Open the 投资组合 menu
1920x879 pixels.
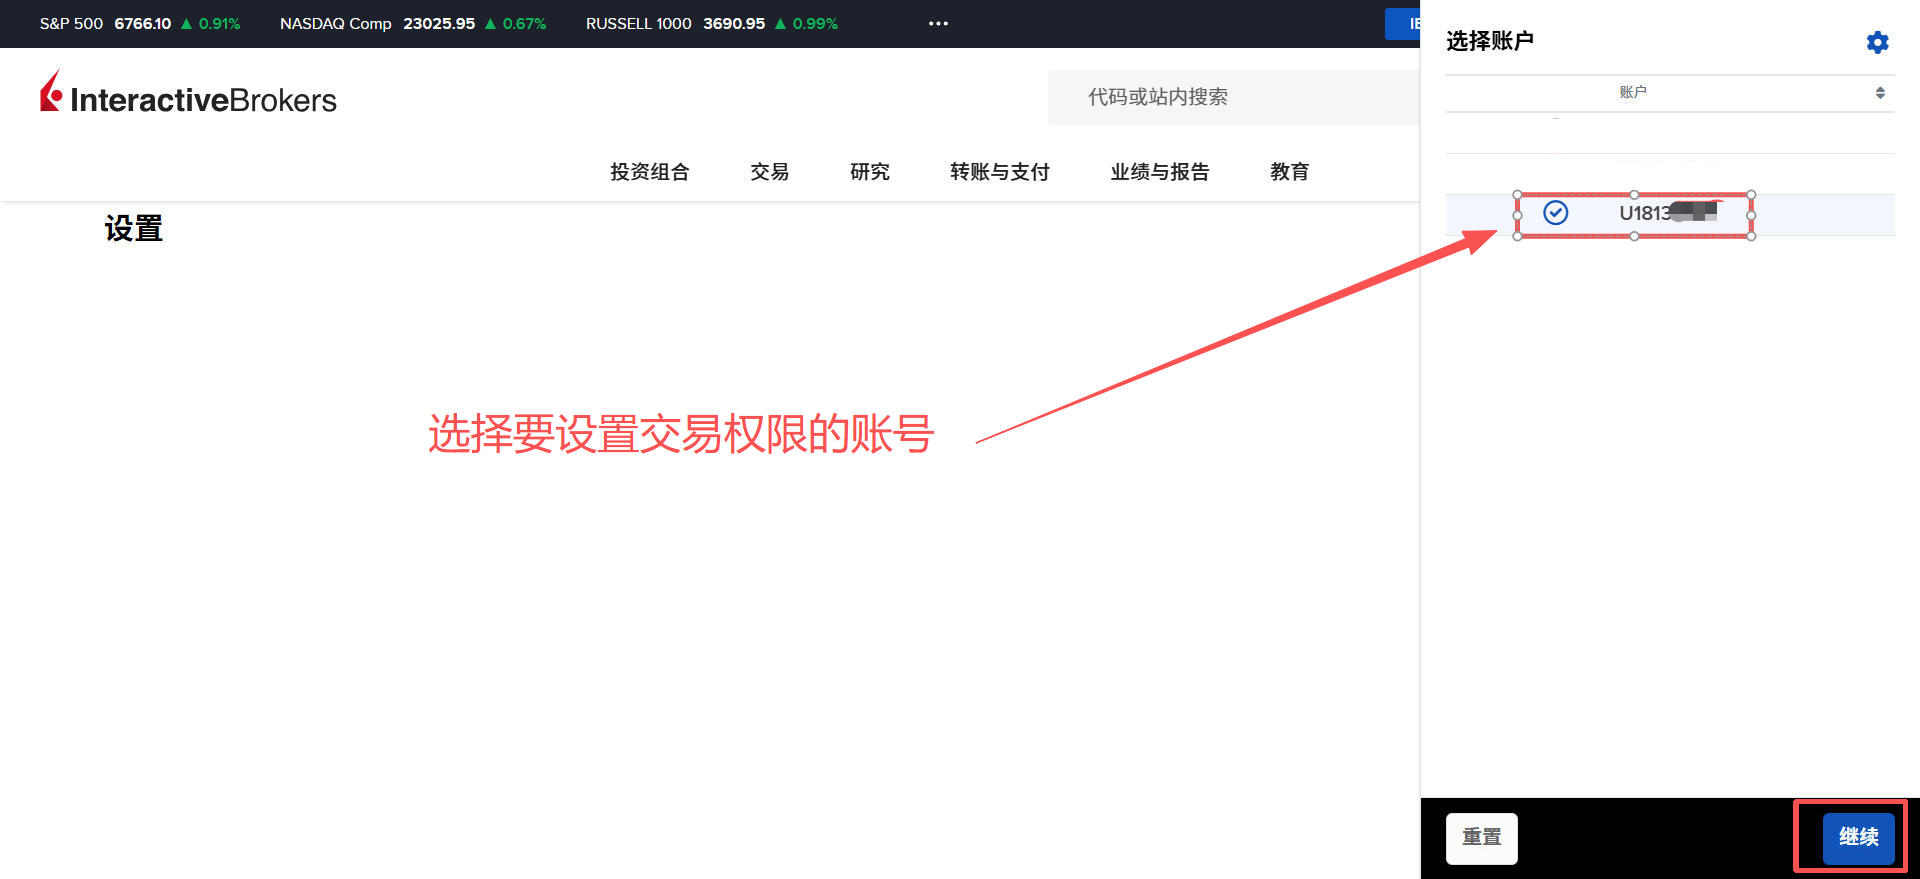(649, 172)
